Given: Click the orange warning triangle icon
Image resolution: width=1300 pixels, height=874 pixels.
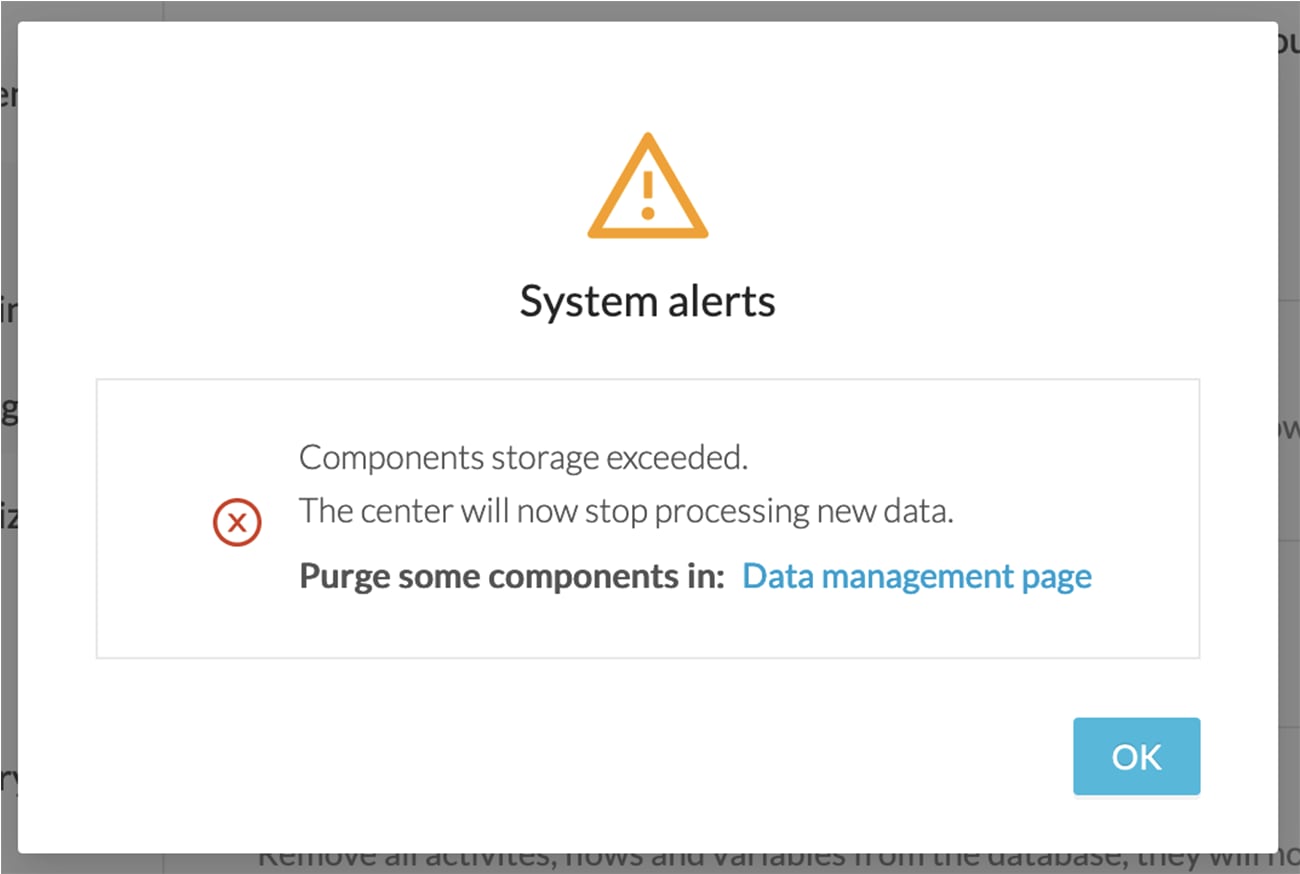Looking at the screenshot, I should [x=648, y=186].
